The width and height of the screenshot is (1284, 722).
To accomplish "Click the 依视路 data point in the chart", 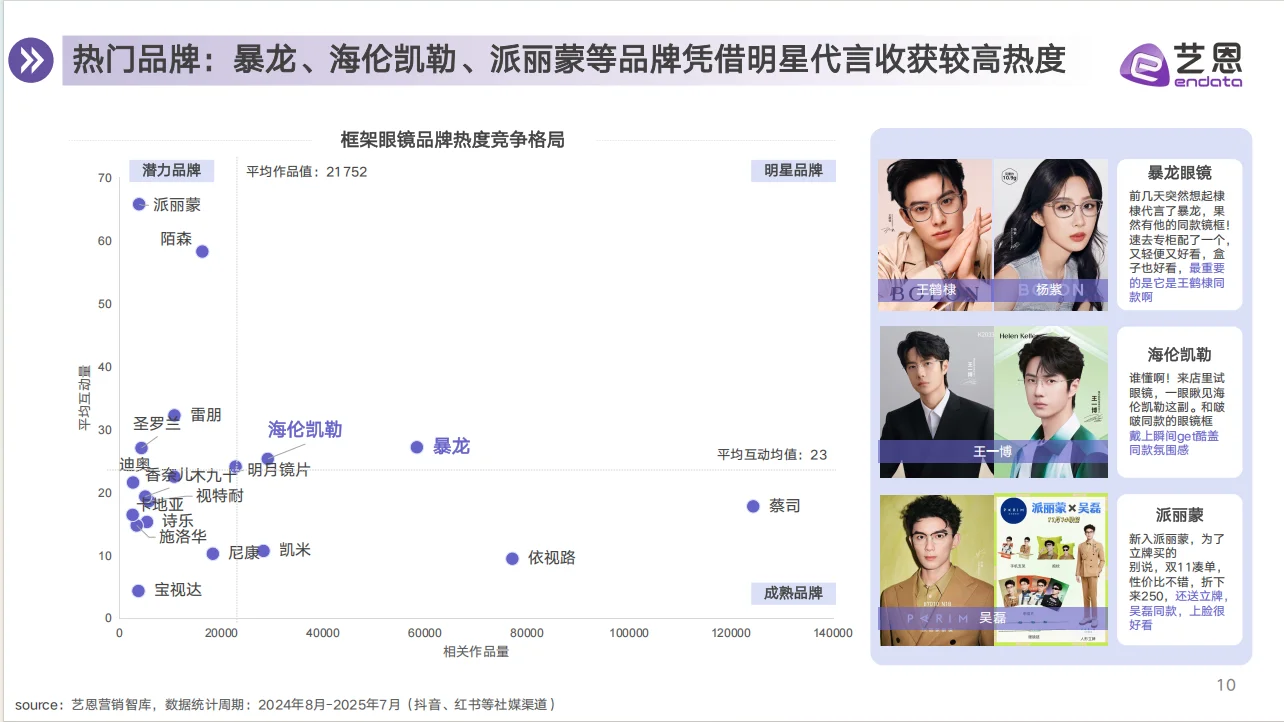I will tap(512, 558).
